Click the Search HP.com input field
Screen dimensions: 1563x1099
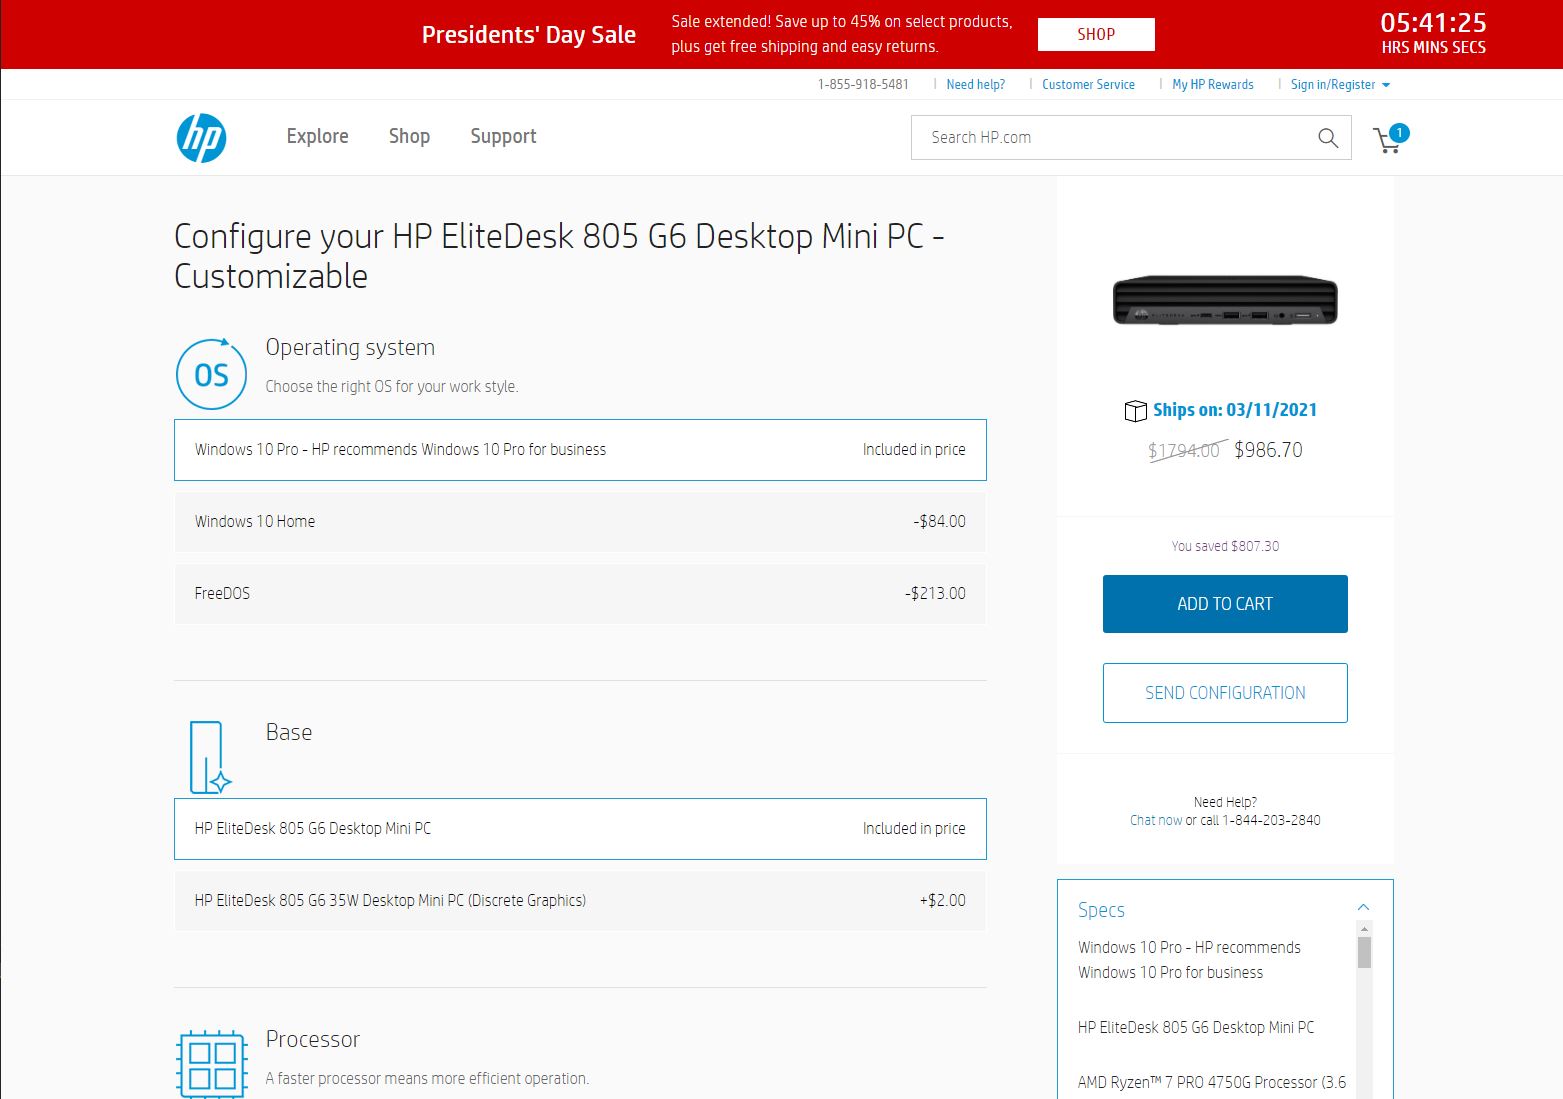1110,138
